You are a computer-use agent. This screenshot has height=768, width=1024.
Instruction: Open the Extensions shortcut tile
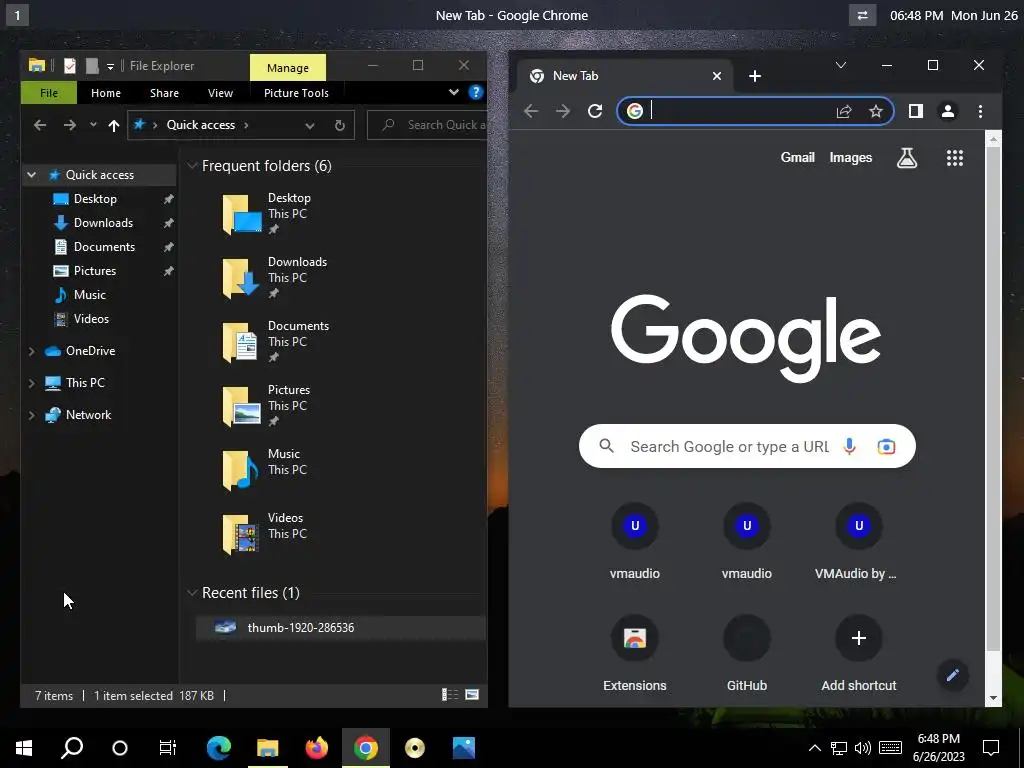[635, 653]
